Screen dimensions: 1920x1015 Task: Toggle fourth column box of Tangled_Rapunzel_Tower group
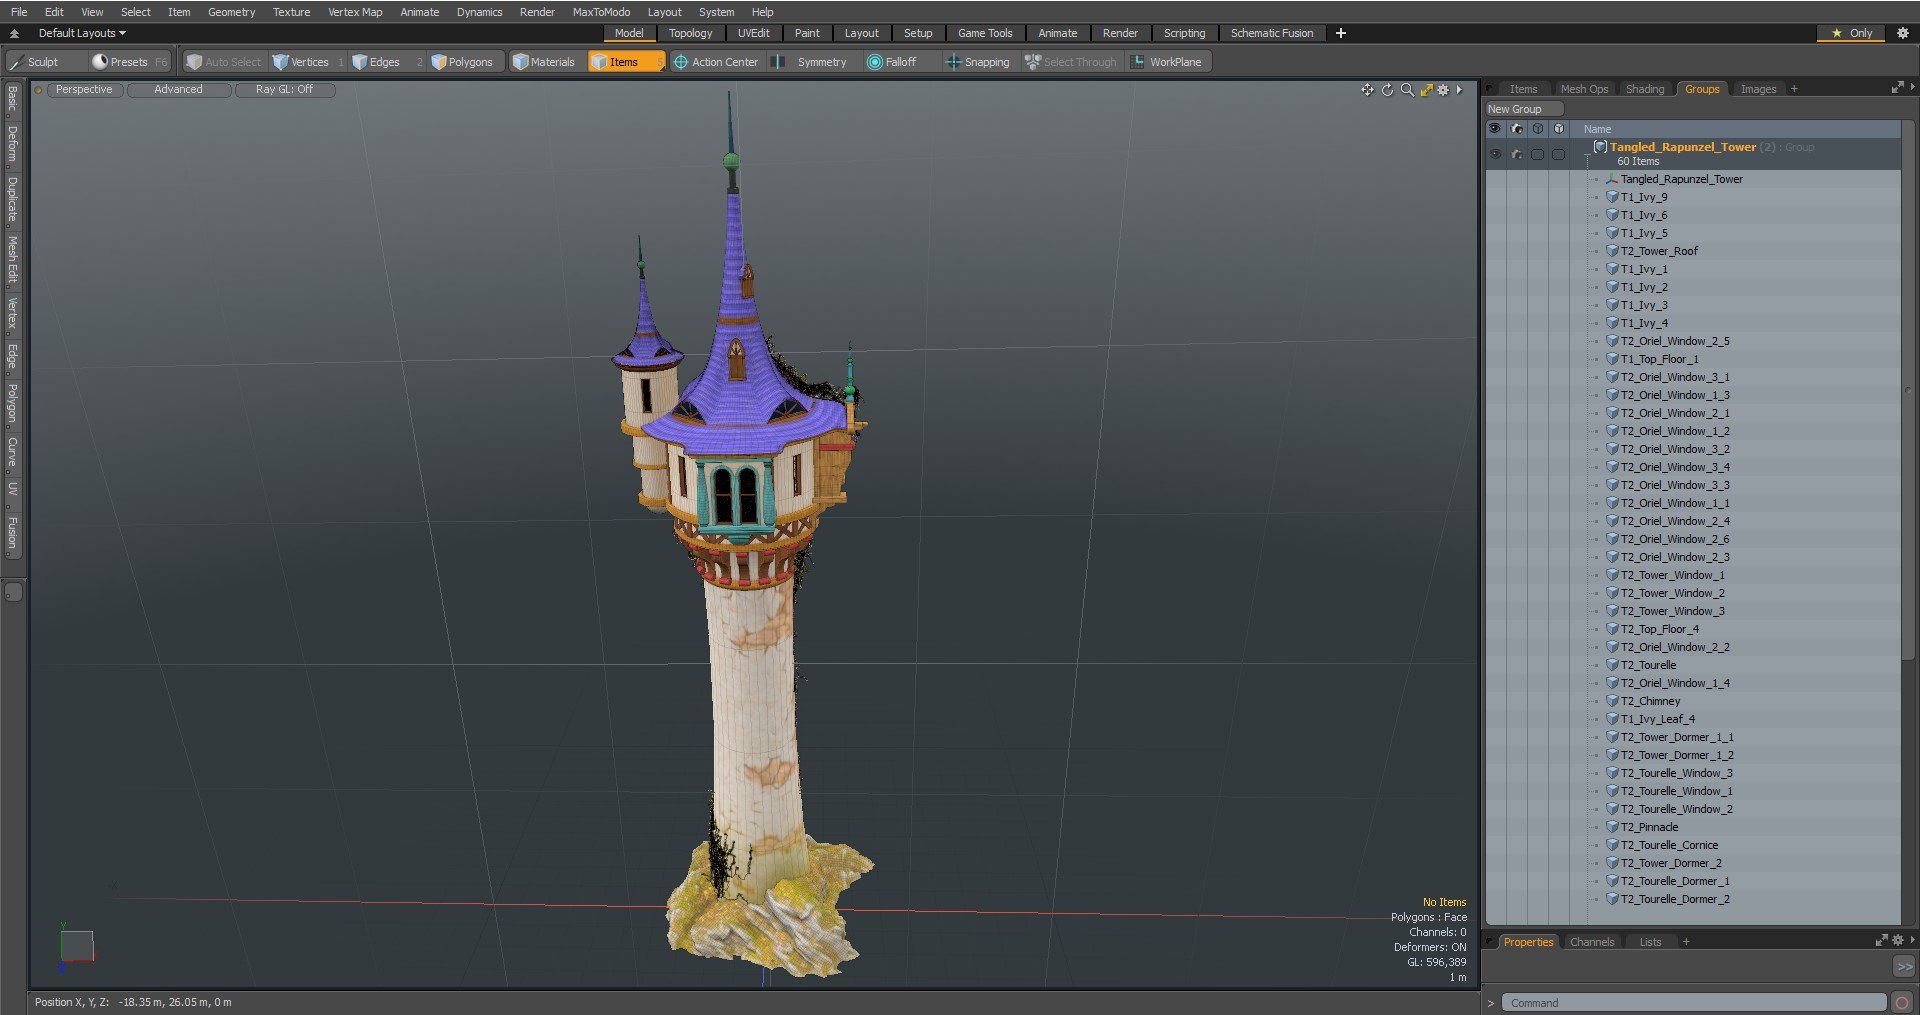coord(1558,154)
